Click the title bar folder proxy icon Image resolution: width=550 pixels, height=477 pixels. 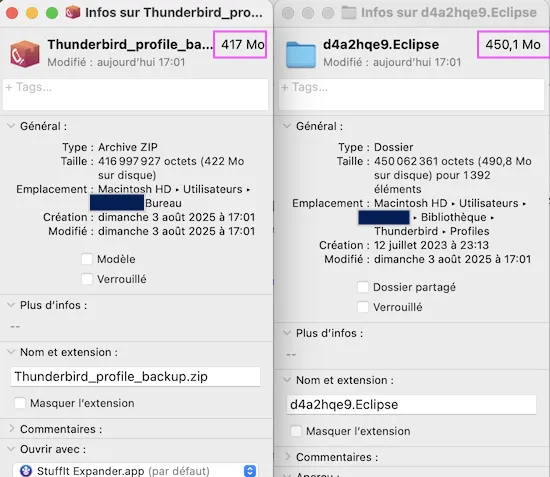tap(349, 13)
